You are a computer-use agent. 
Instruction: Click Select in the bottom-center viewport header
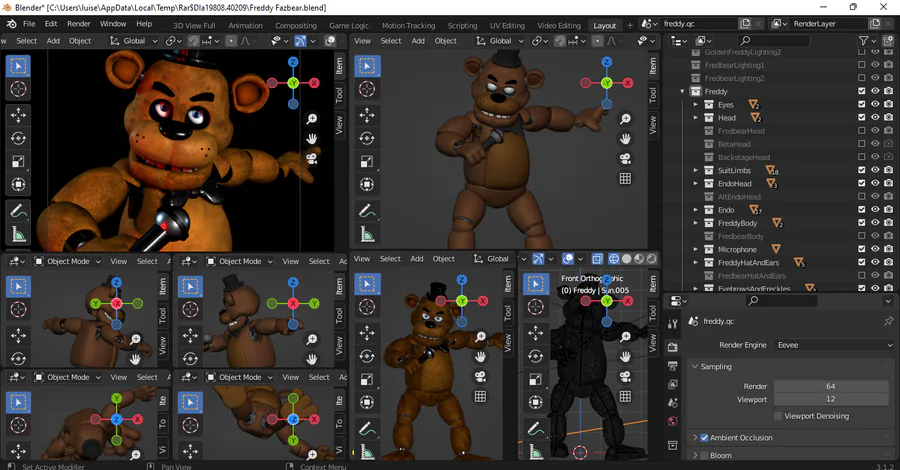[390, 259]
